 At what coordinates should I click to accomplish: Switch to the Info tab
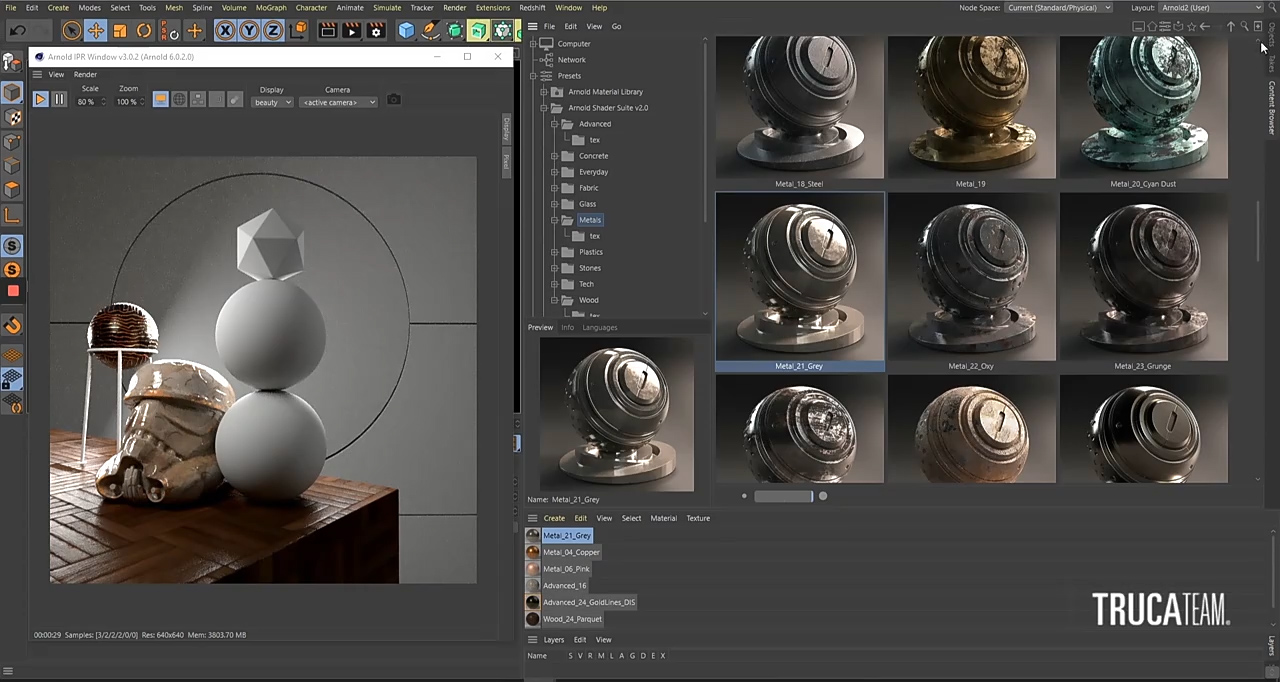click(567, 327)
